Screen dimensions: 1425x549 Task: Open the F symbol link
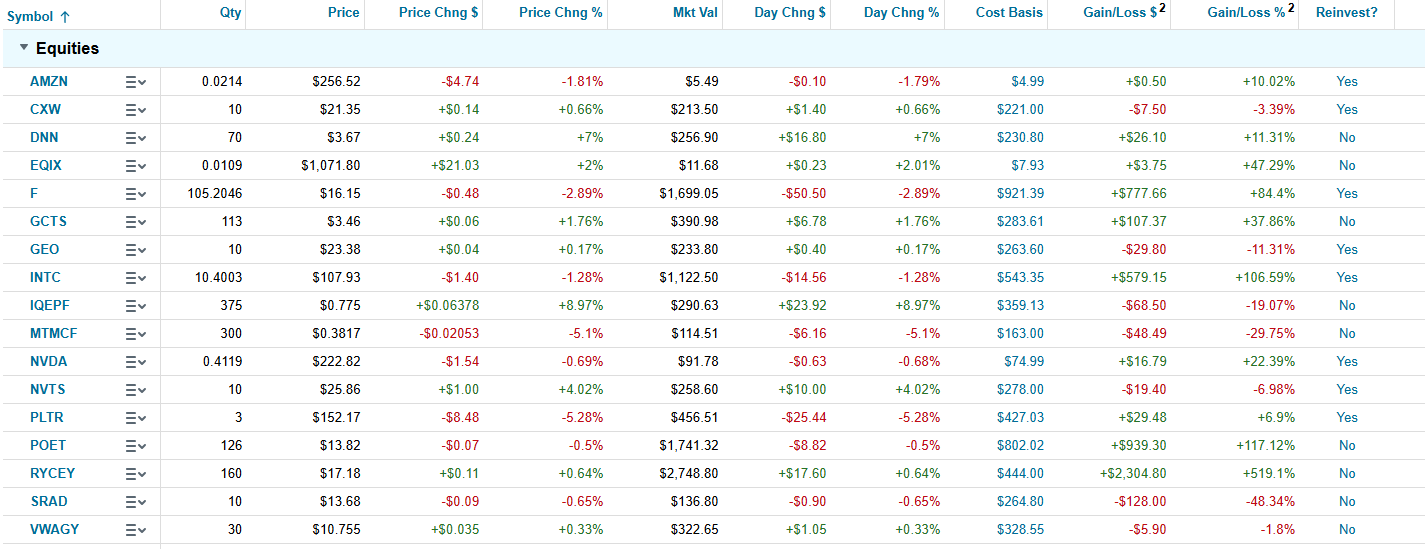pos(34,194)
